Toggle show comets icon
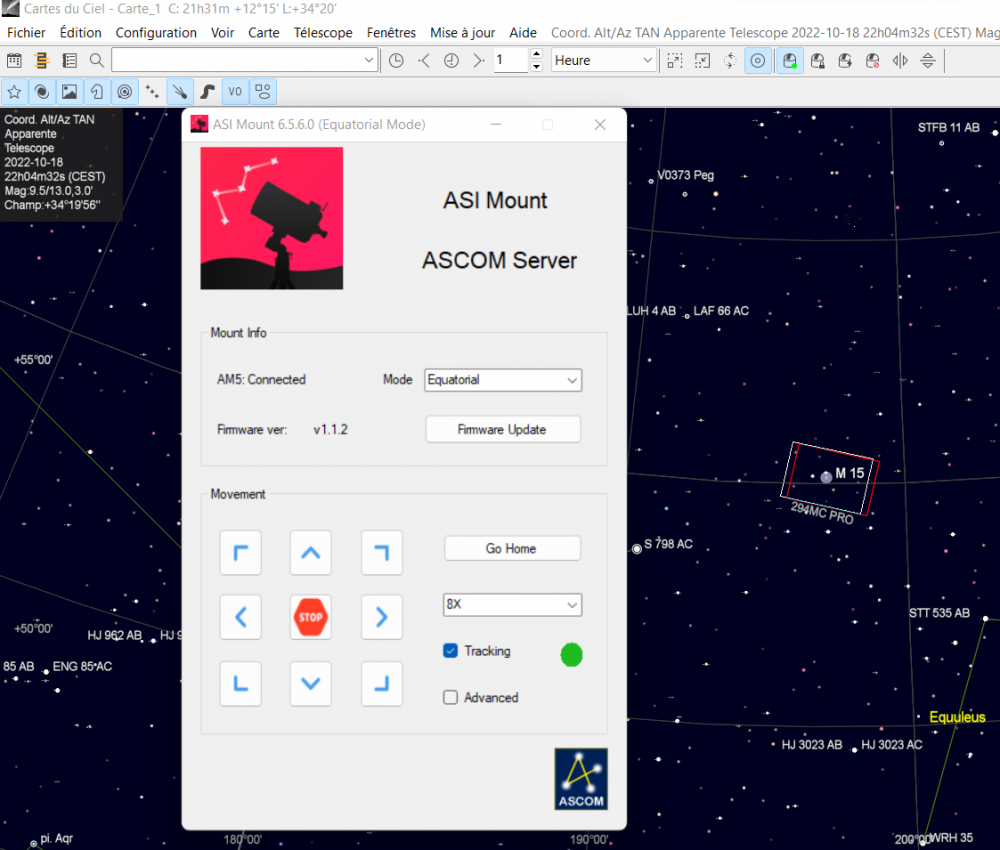Screen dimensions: 1000x850 (x=180, y=92)
